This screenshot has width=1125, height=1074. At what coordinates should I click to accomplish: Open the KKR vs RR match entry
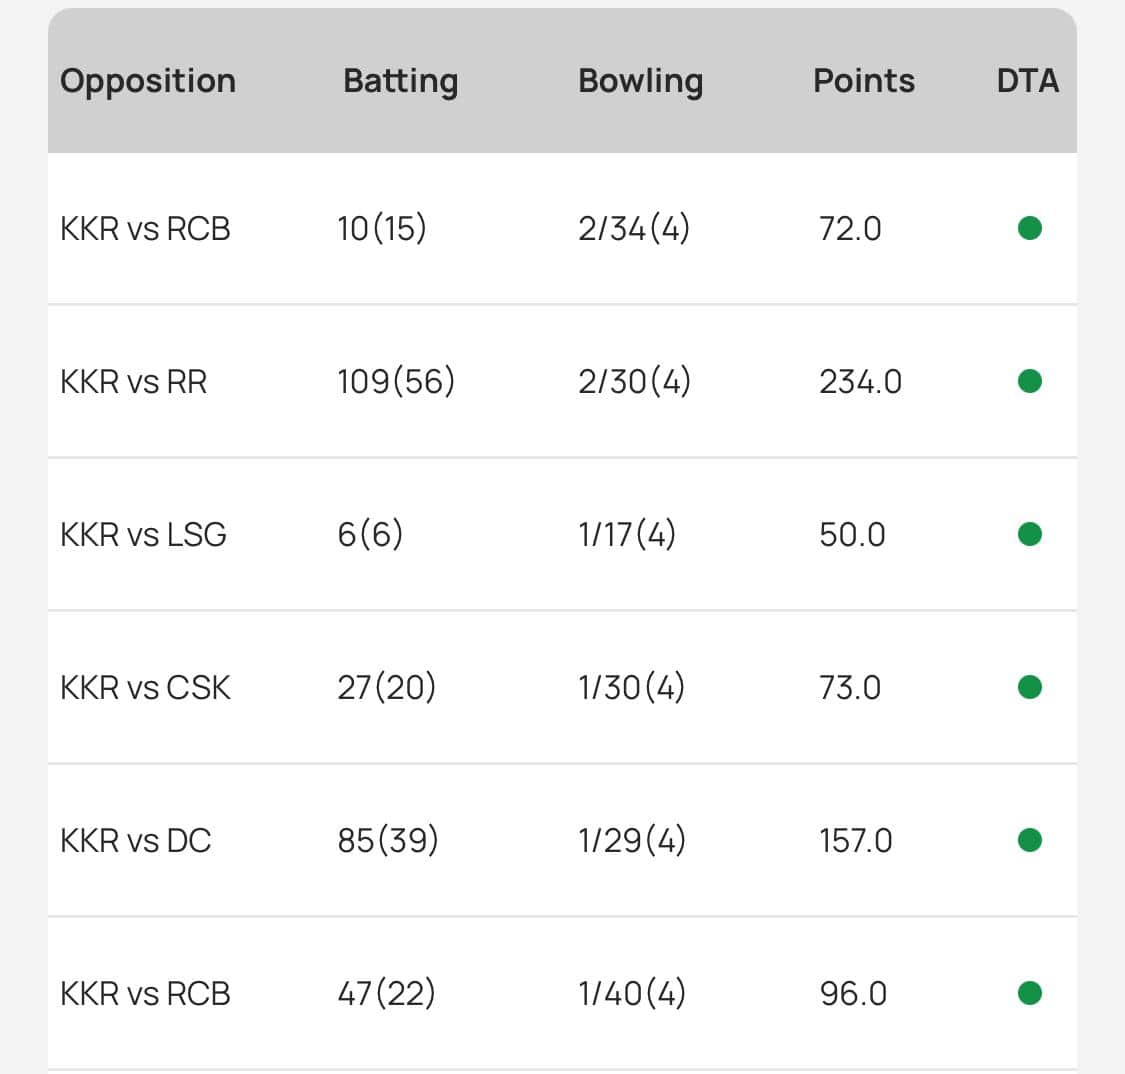click(134, 382)
